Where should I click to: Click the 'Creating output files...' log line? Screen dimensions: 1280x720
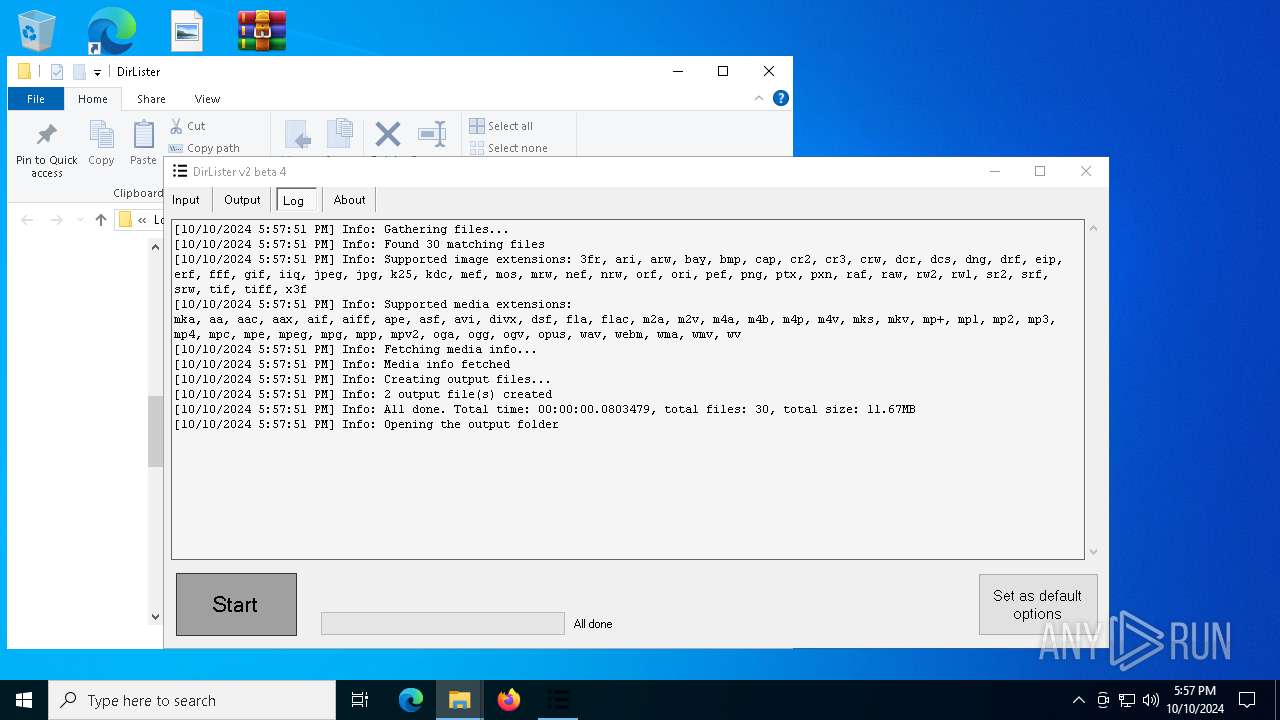[363, 379]
